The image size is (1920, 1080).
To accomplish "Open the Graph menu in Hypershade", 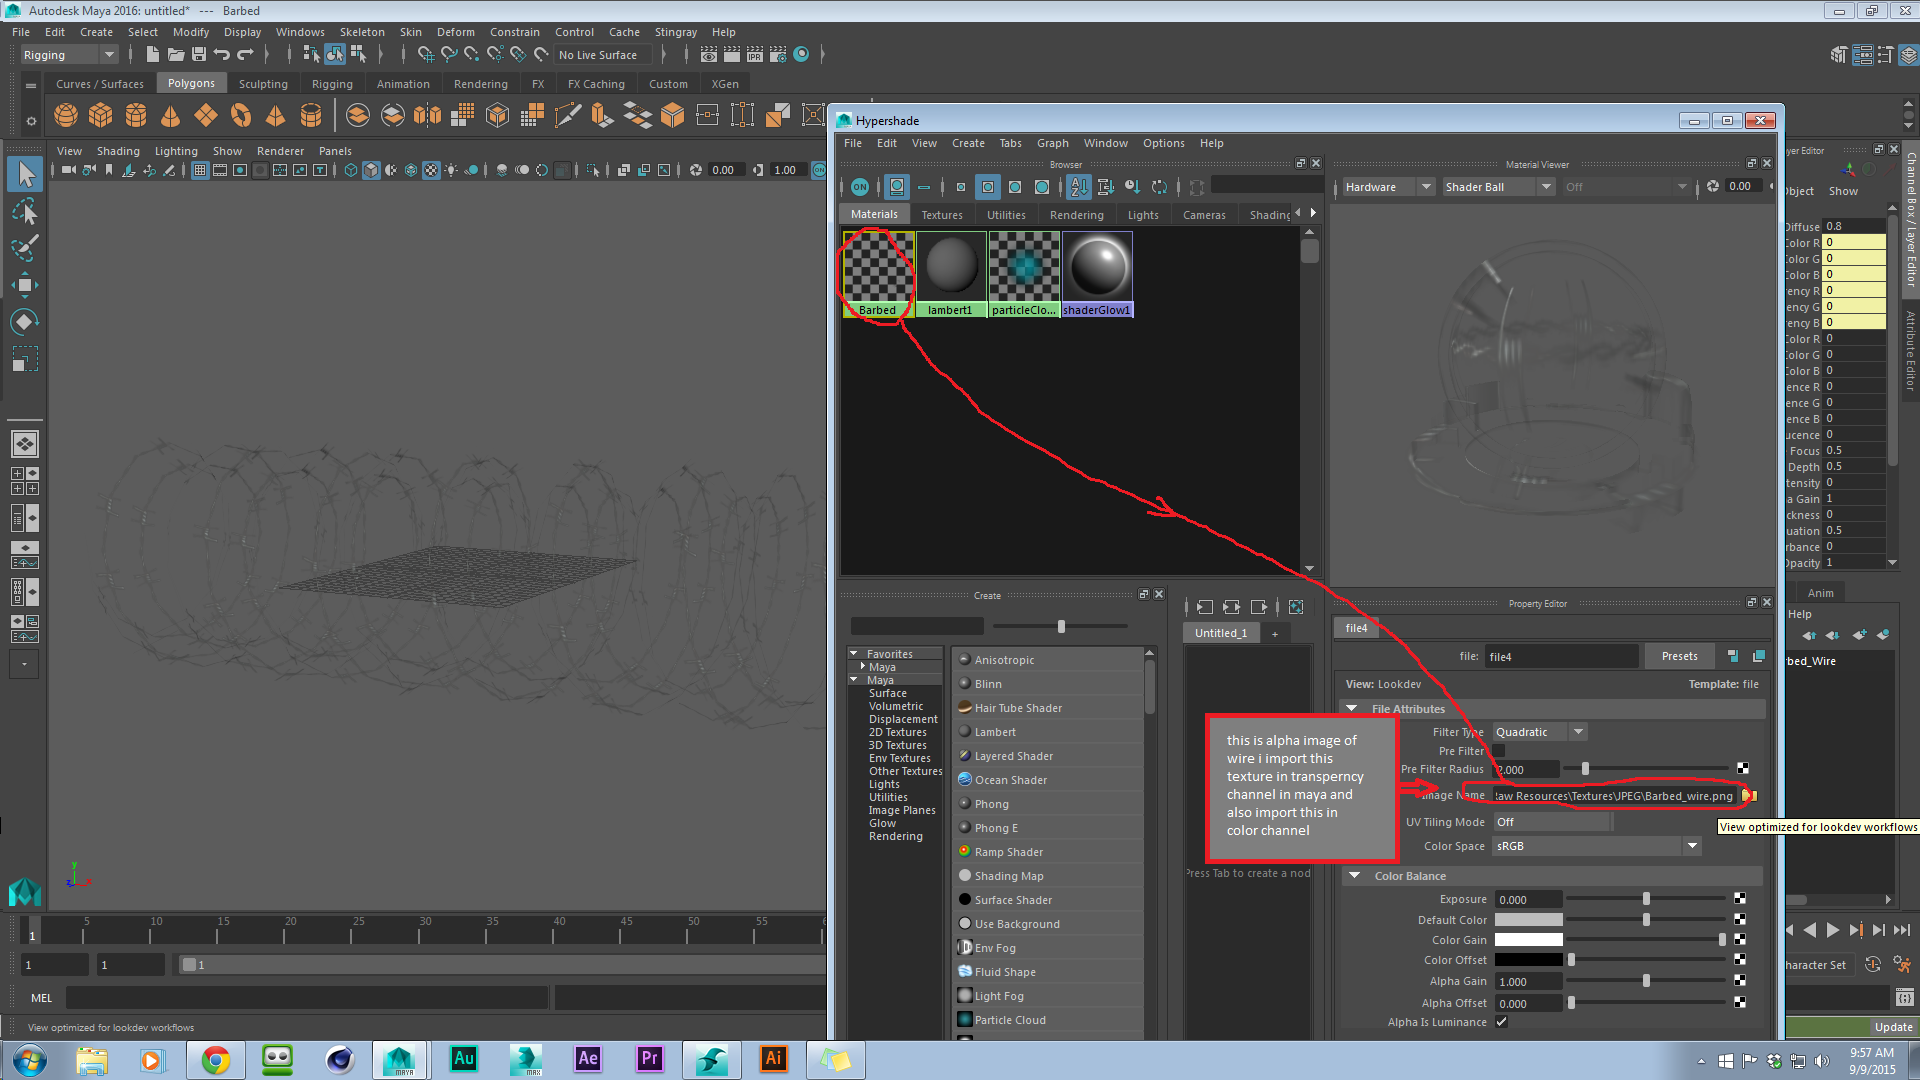I will [1053, 143].
